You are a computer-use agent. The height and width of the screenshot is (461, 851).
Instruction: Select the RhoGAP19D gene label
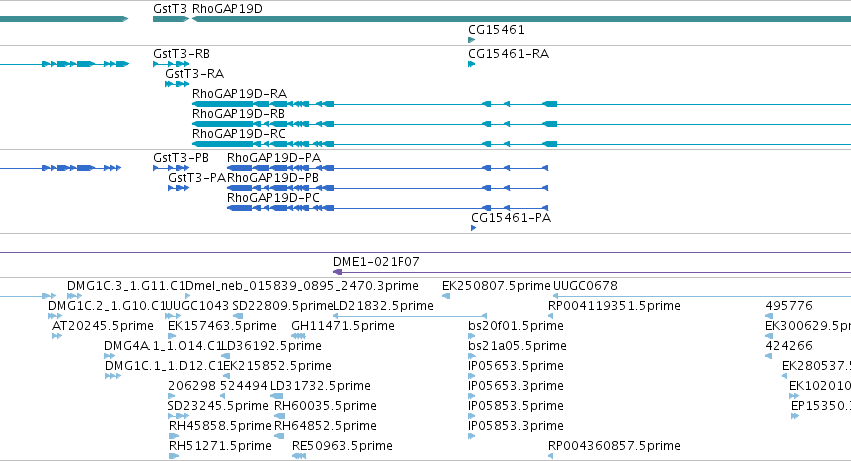click(x=227, y=9)
